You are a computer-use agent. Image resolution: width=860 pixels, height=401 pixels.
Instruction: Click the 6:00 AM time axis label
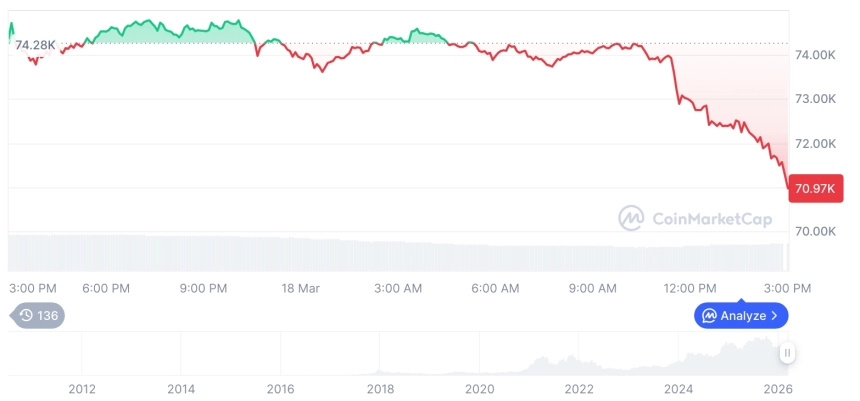coord(495,288)
